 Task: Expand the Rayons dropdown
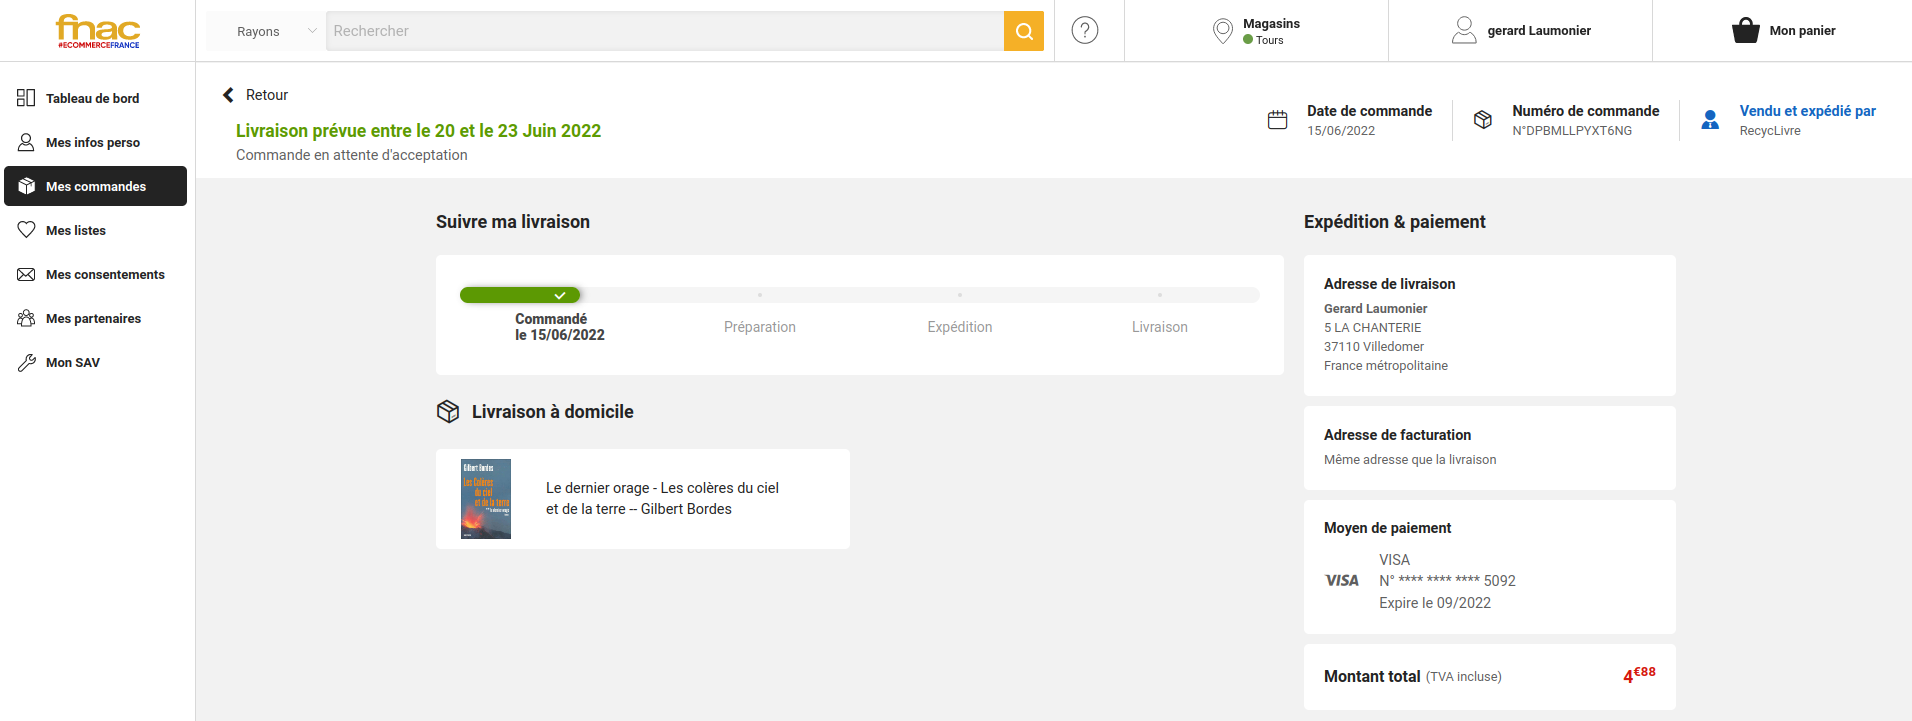[266, 31]
